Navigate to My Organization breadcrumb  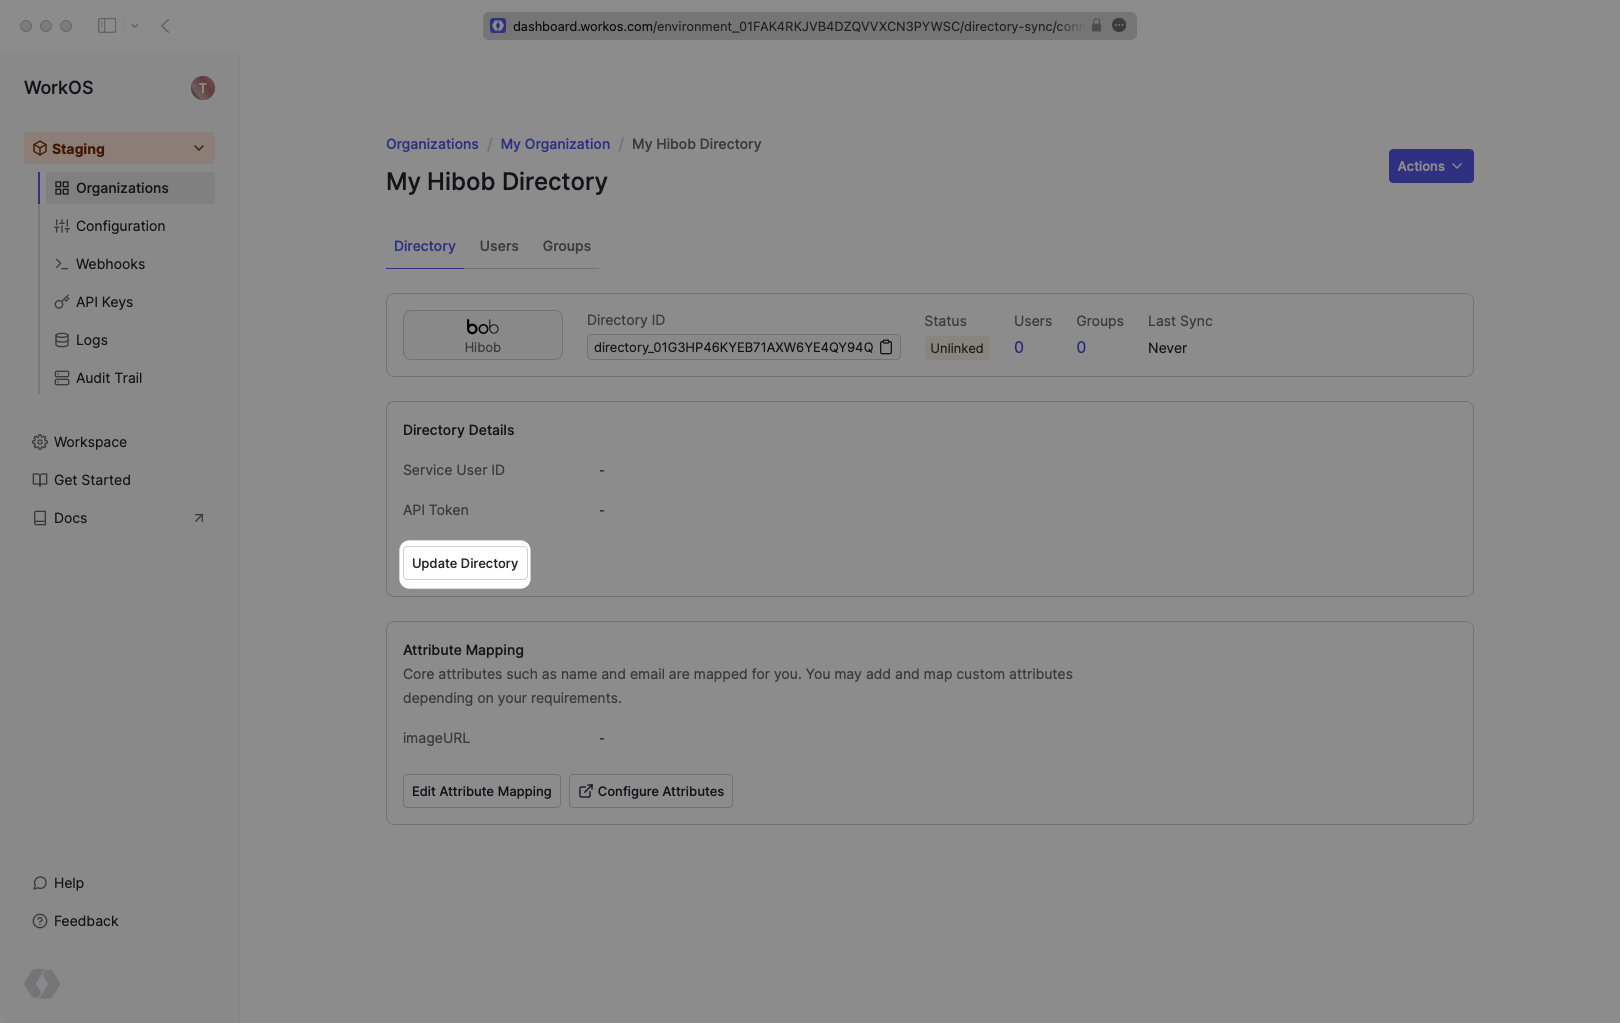click(555, 144)
